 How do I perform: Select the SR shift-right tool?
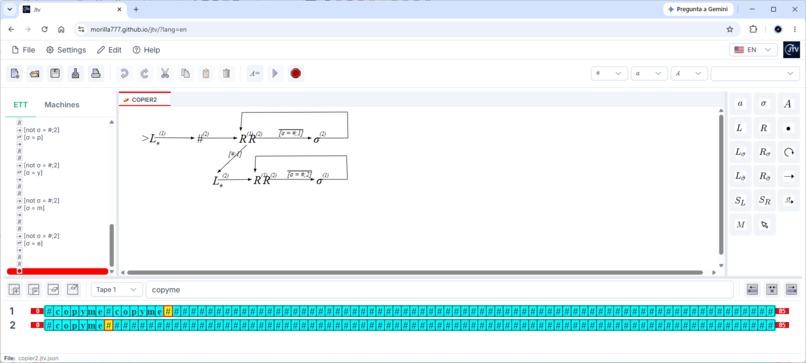click(764, 201)
